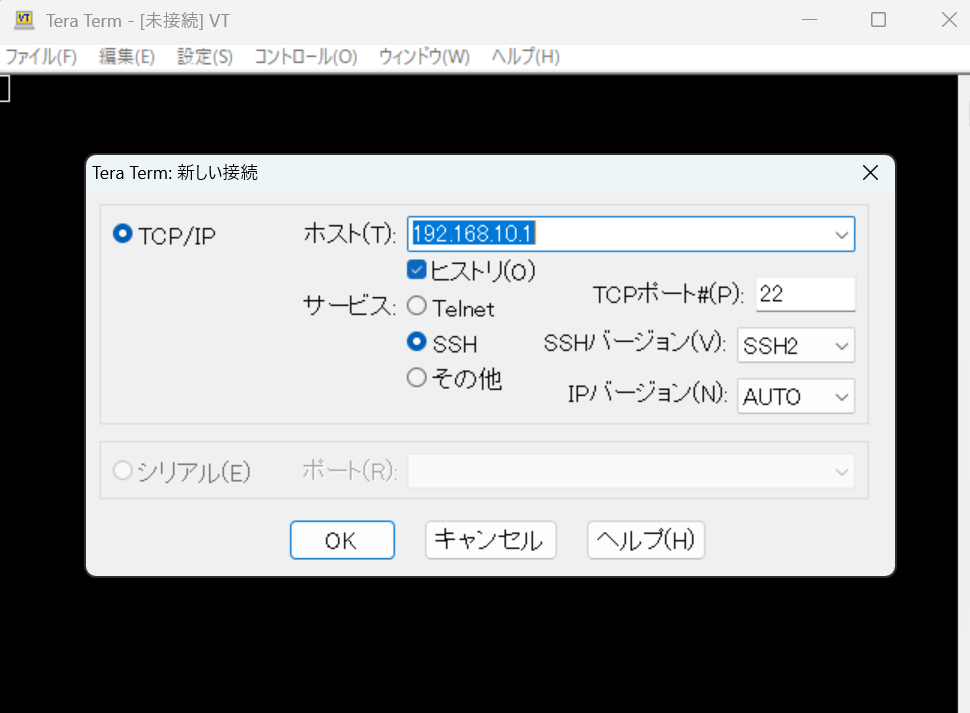This screenshot has width=970, height=713.
Task: Maximize the Tera Term window
Action: click(x=878, y=20)
